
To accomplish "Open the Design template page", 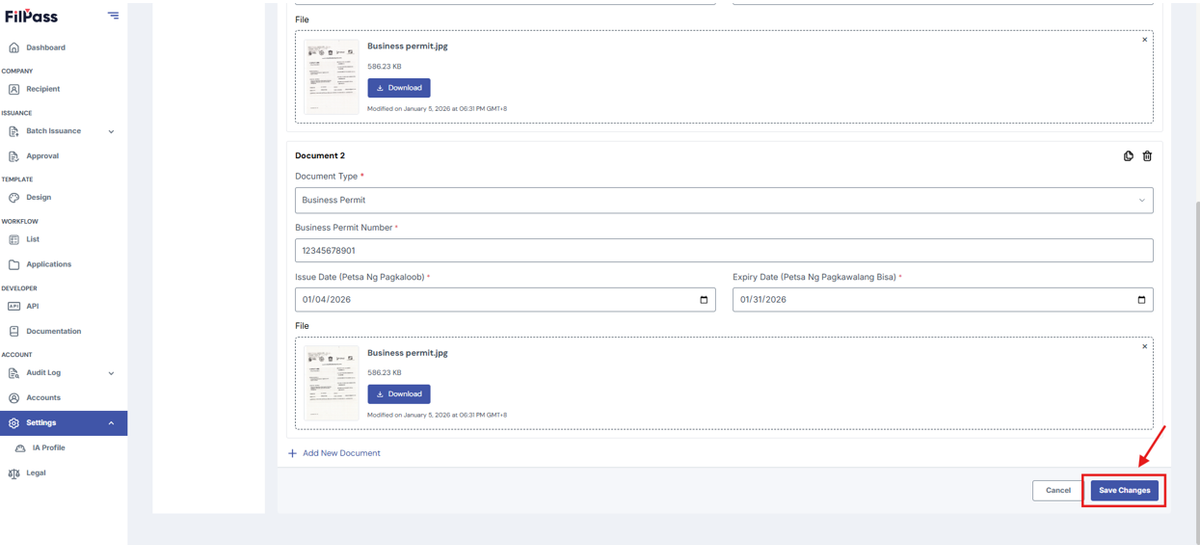I will pyautogui.click(x=38, y=197).
